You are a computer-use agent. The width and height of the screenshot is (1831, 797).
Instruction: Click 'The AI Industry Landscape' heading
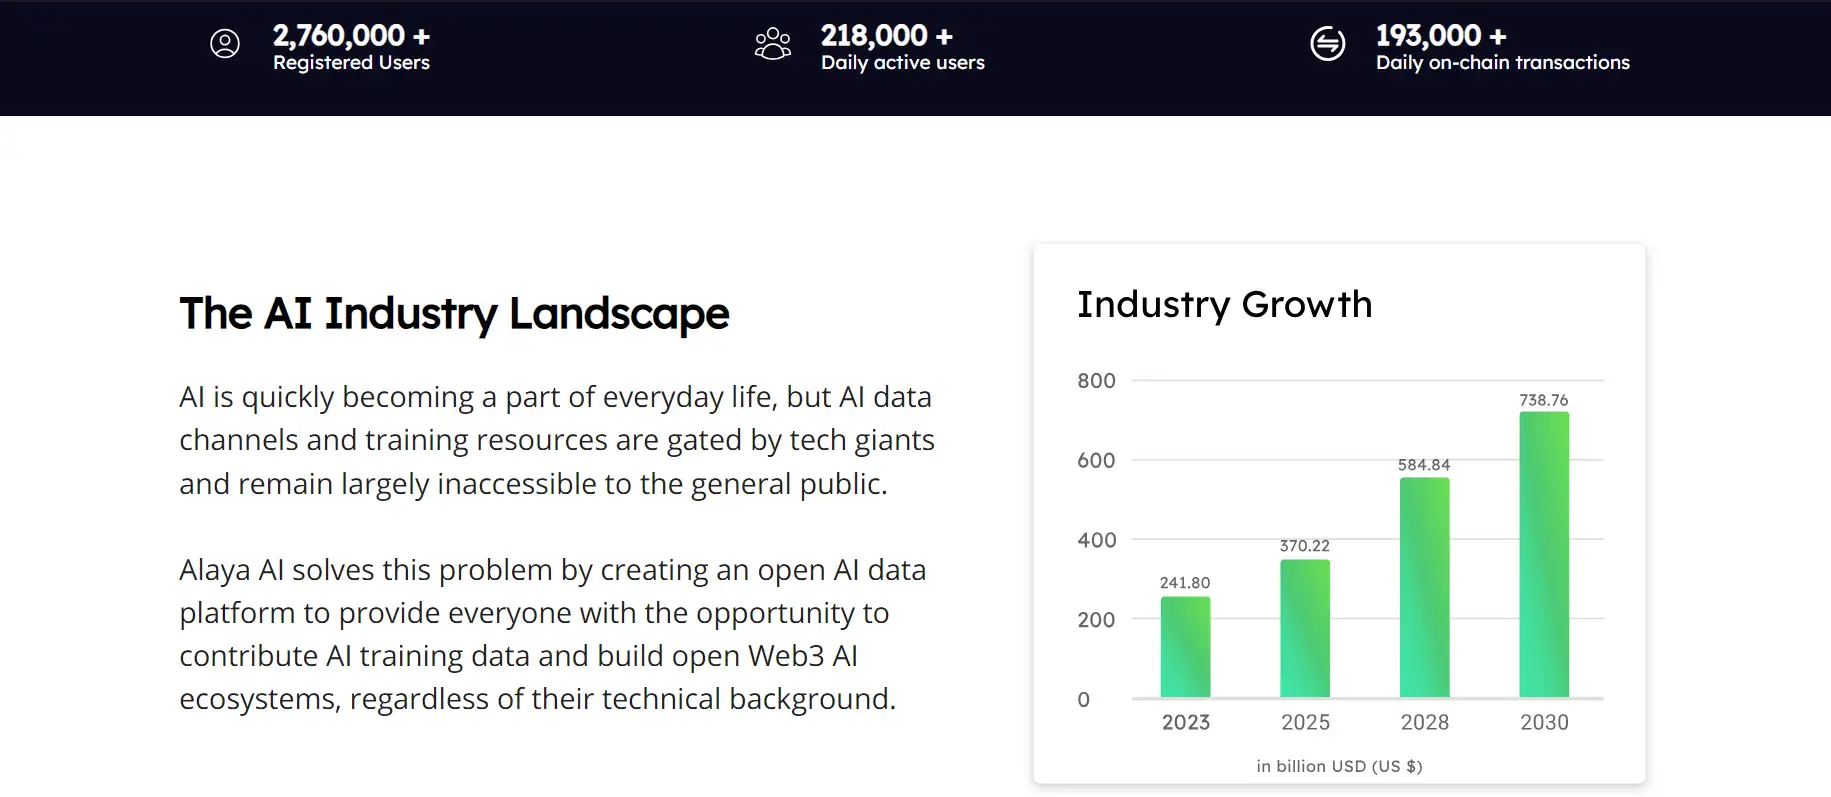pyautogui.click(x=454, y=313)
